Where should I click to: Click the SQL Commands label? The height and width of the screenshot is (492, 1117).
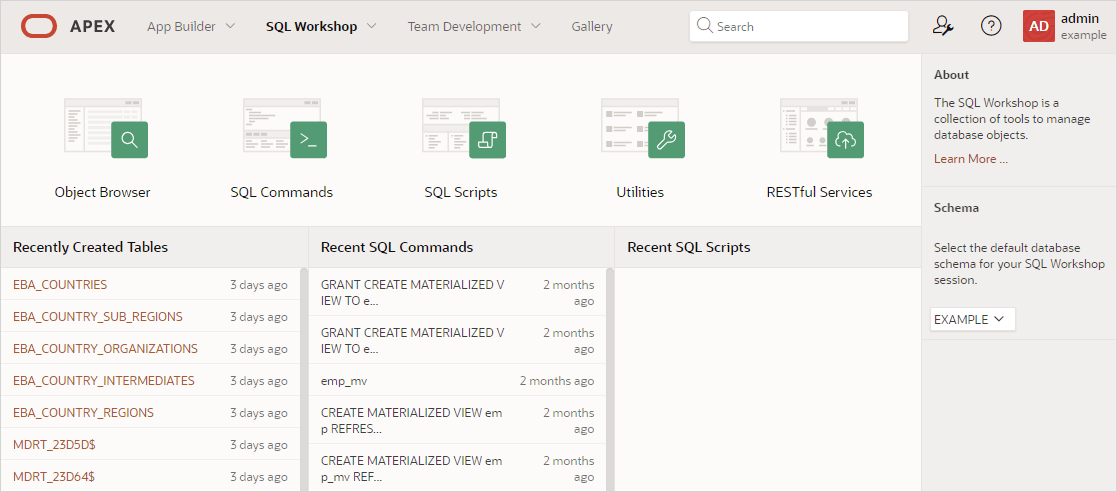[281, 192]
